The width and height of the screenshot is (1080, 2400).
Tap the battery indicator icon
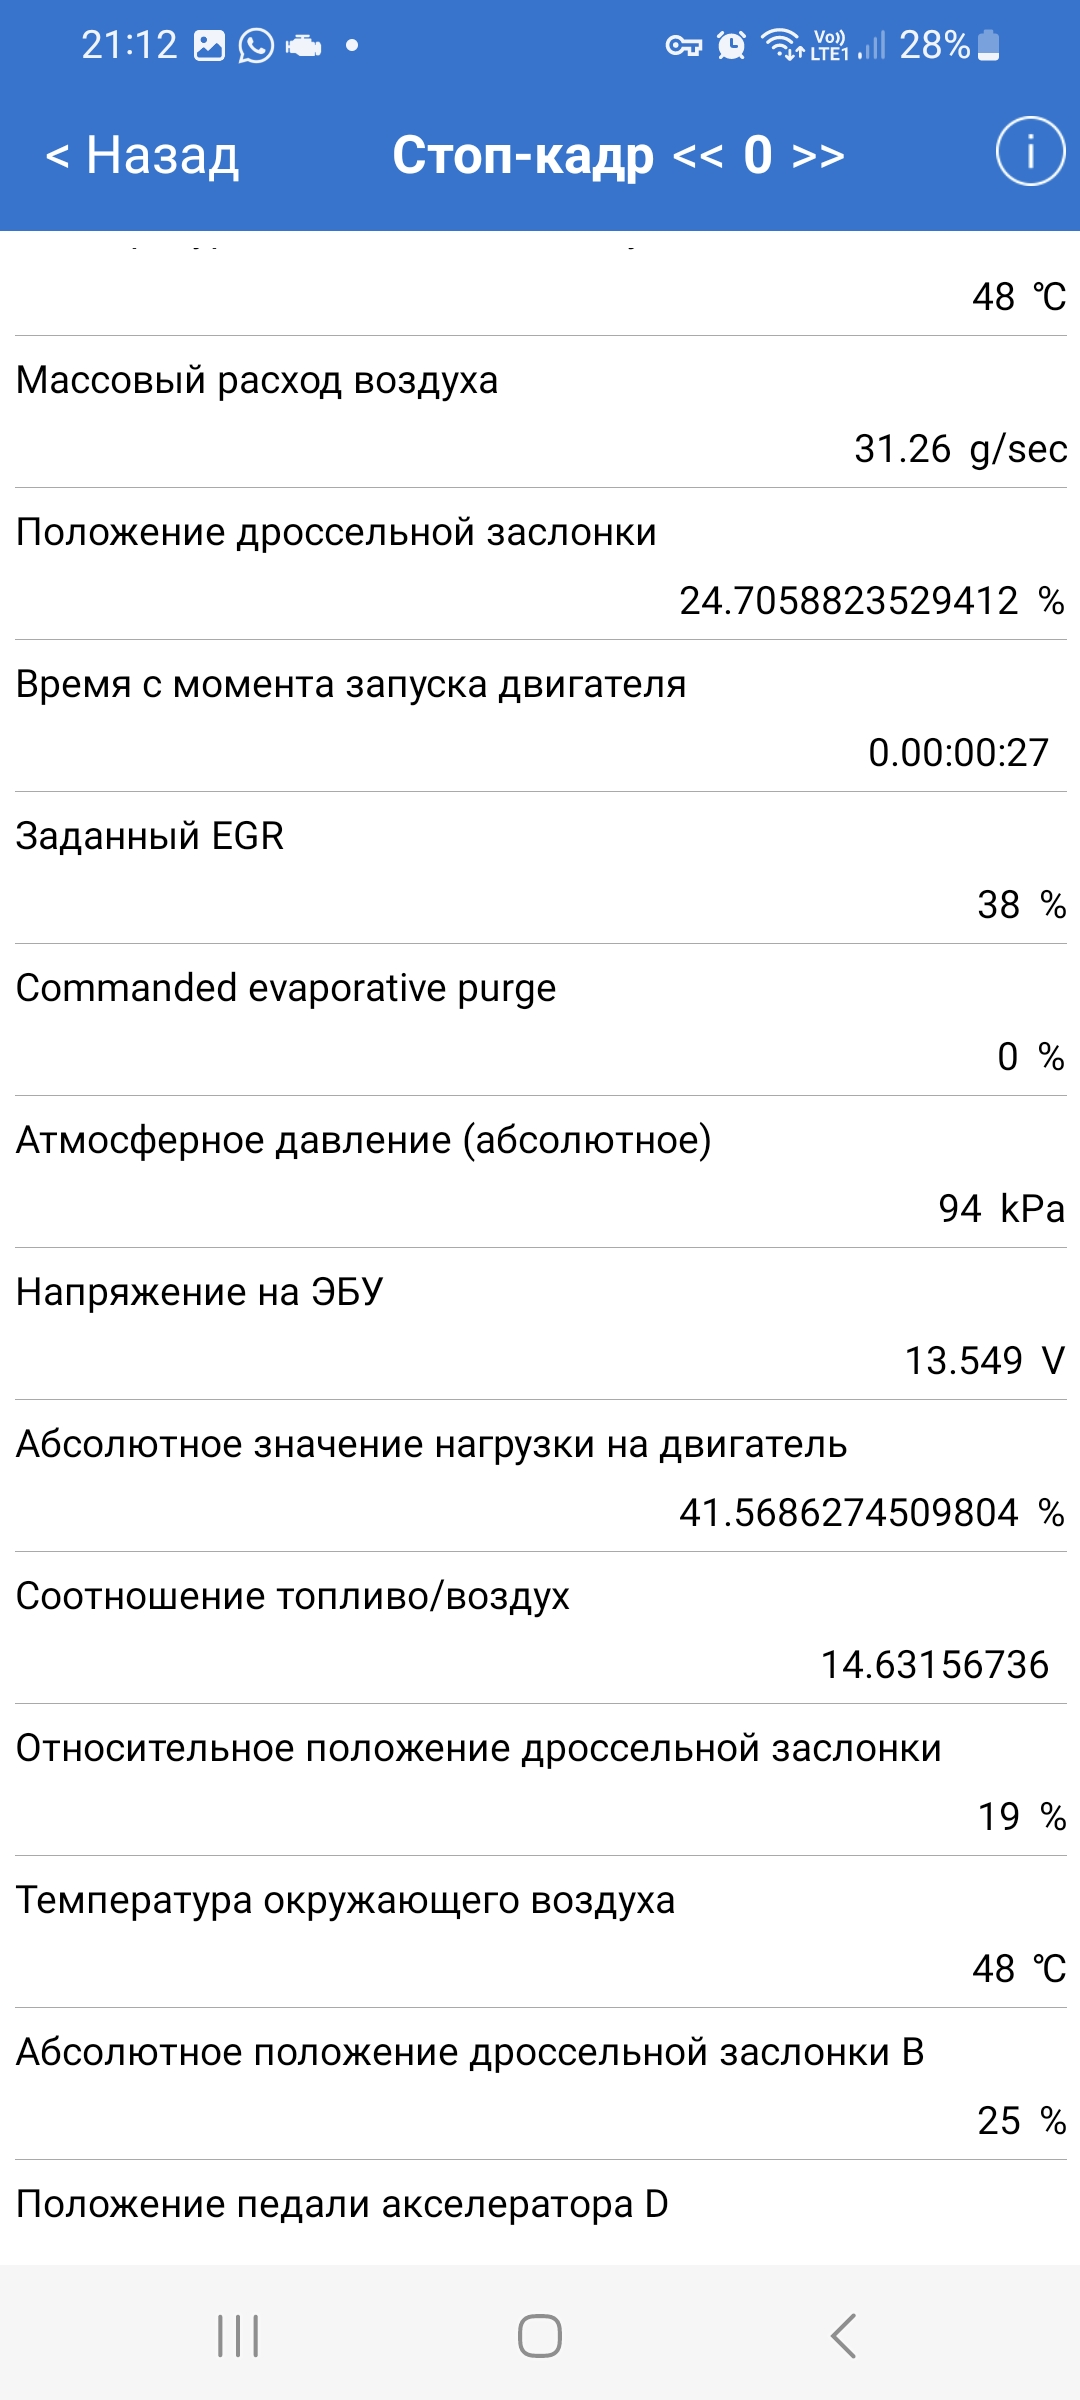988,46
